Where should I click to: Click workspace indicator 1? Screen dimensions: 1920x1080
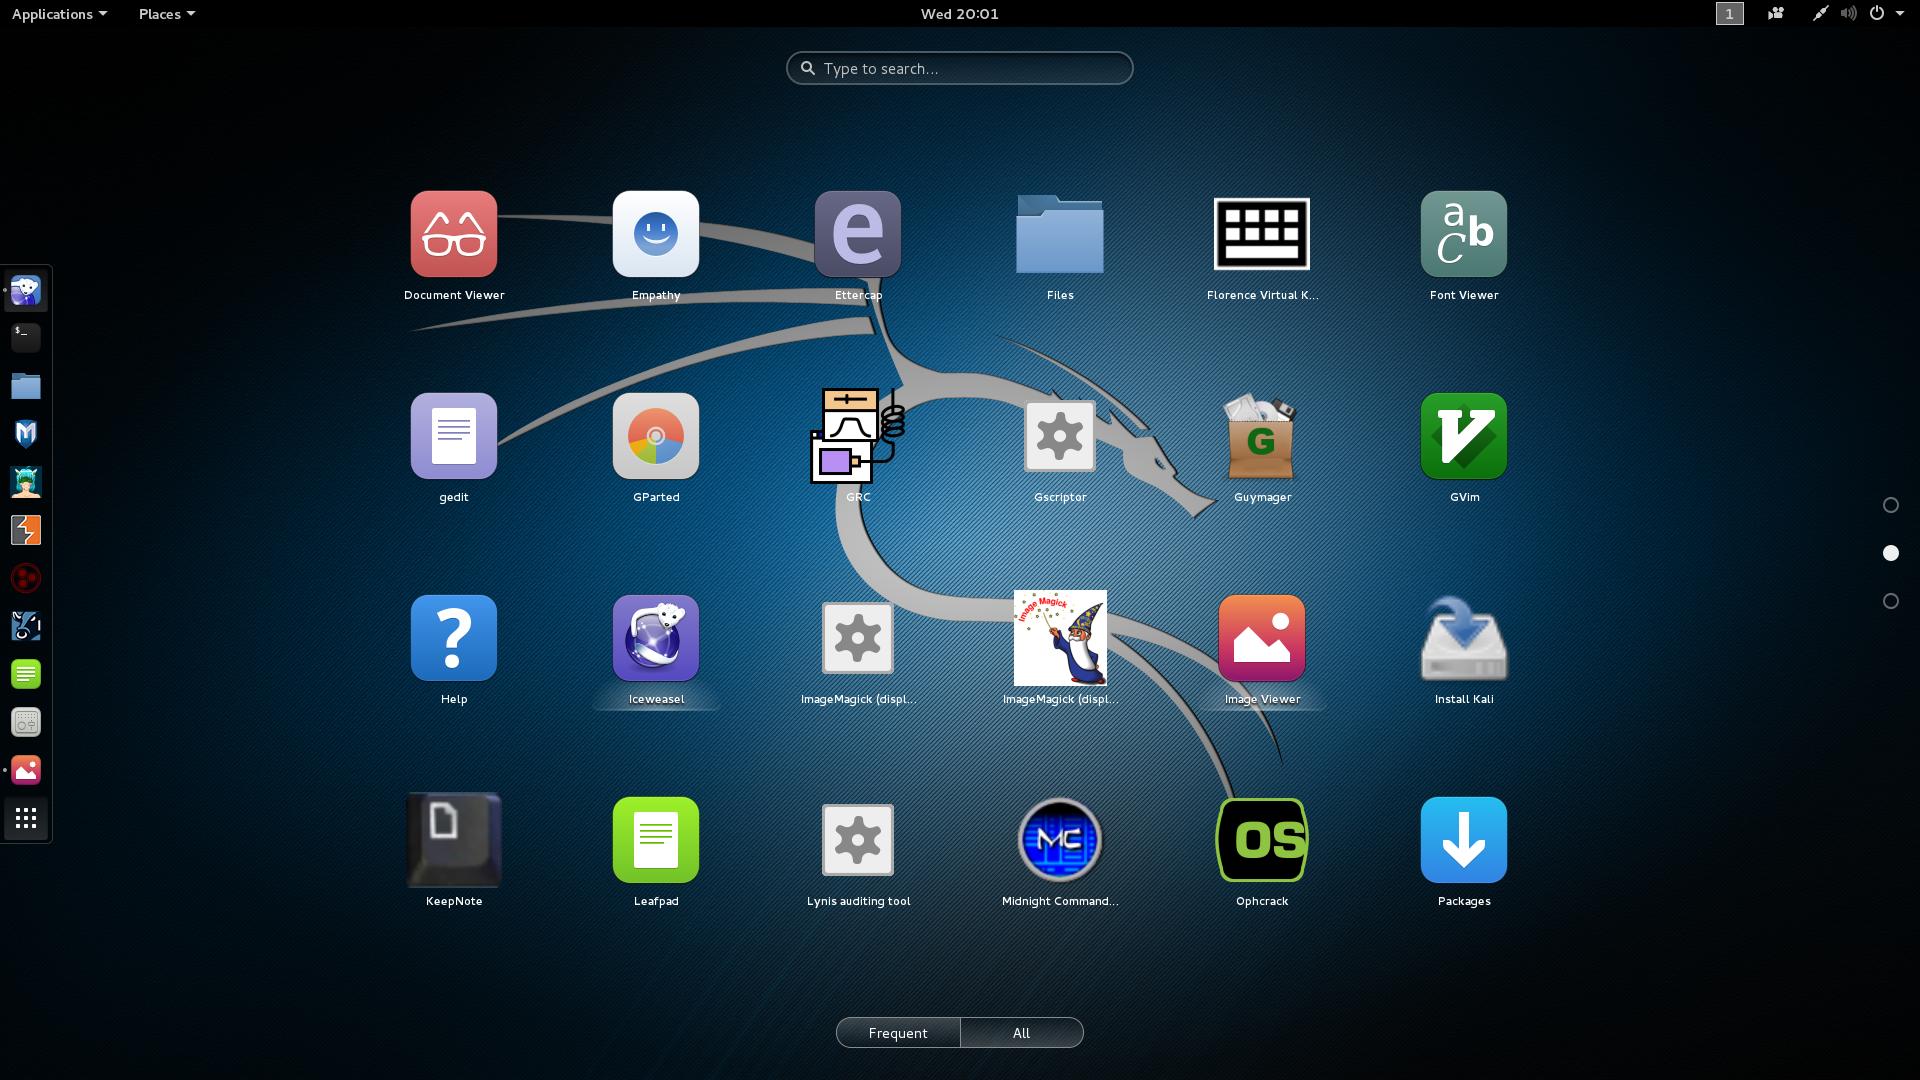1729,14
